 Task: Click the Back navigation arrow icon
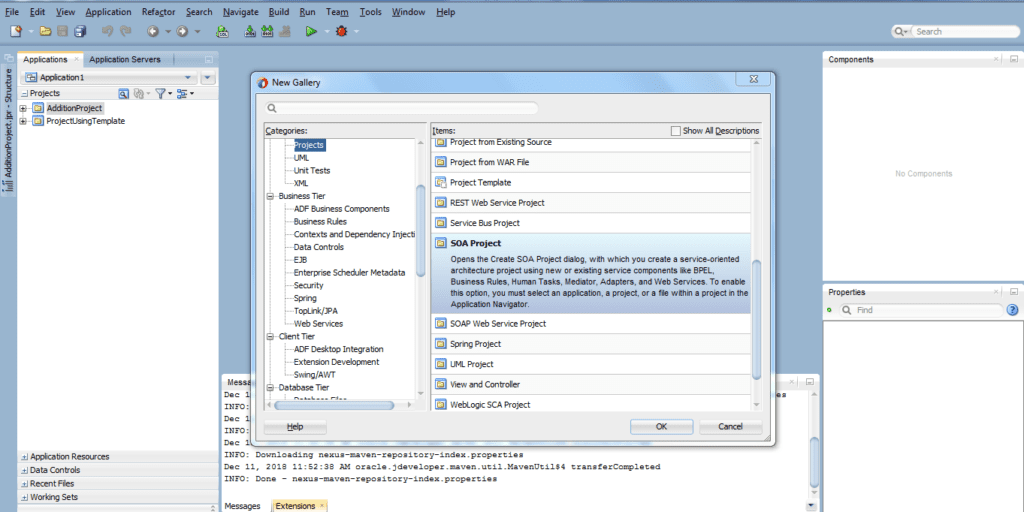pos(153,31)
